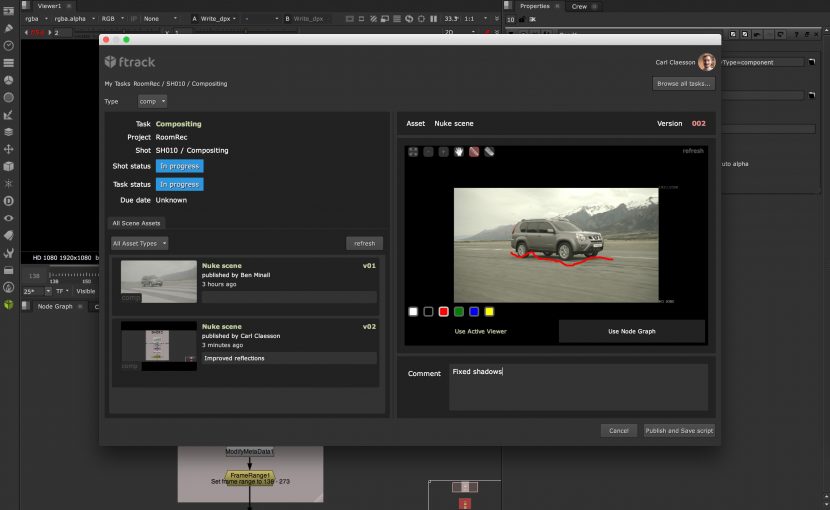Toggle the IP input process button in Viewer1
This screenshot has width=830, height=510.
pyautogui.click(x=134, y=19)
